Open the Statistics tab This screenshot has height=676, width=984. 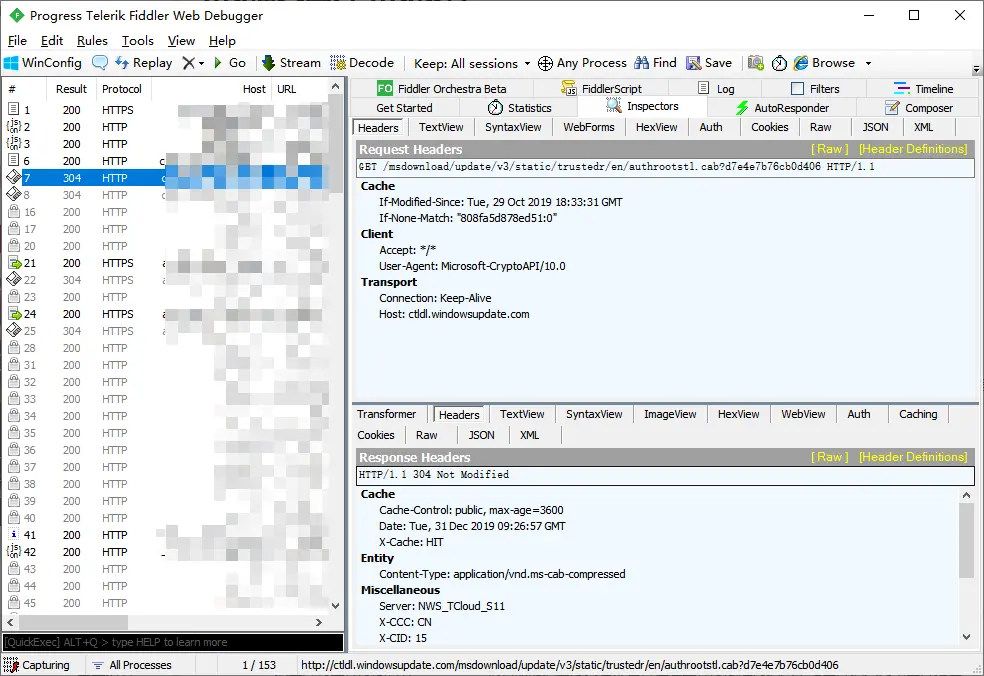click(x=519, y=108)
